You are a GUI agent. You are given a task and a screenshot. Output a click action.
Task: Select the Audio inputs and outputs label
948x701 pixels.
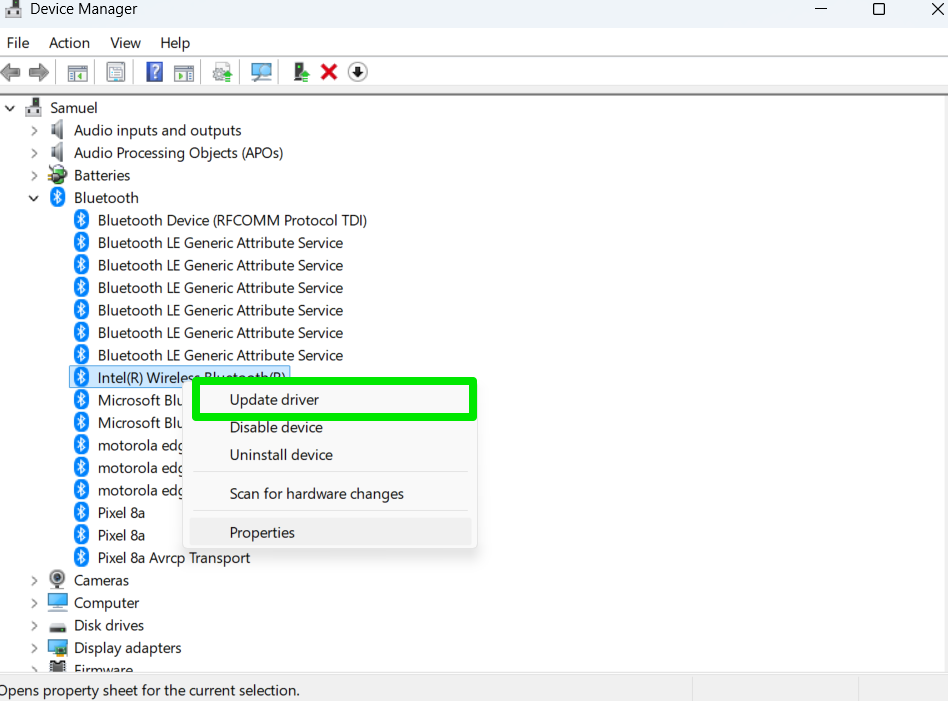[x=157, y=131]
